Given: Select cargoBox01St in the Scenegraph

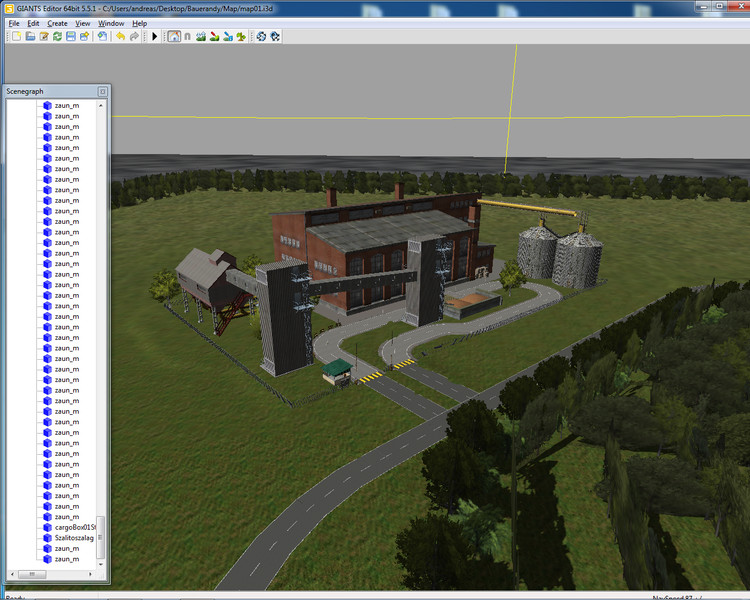Looking at the screenshot, I should (75, 527).
